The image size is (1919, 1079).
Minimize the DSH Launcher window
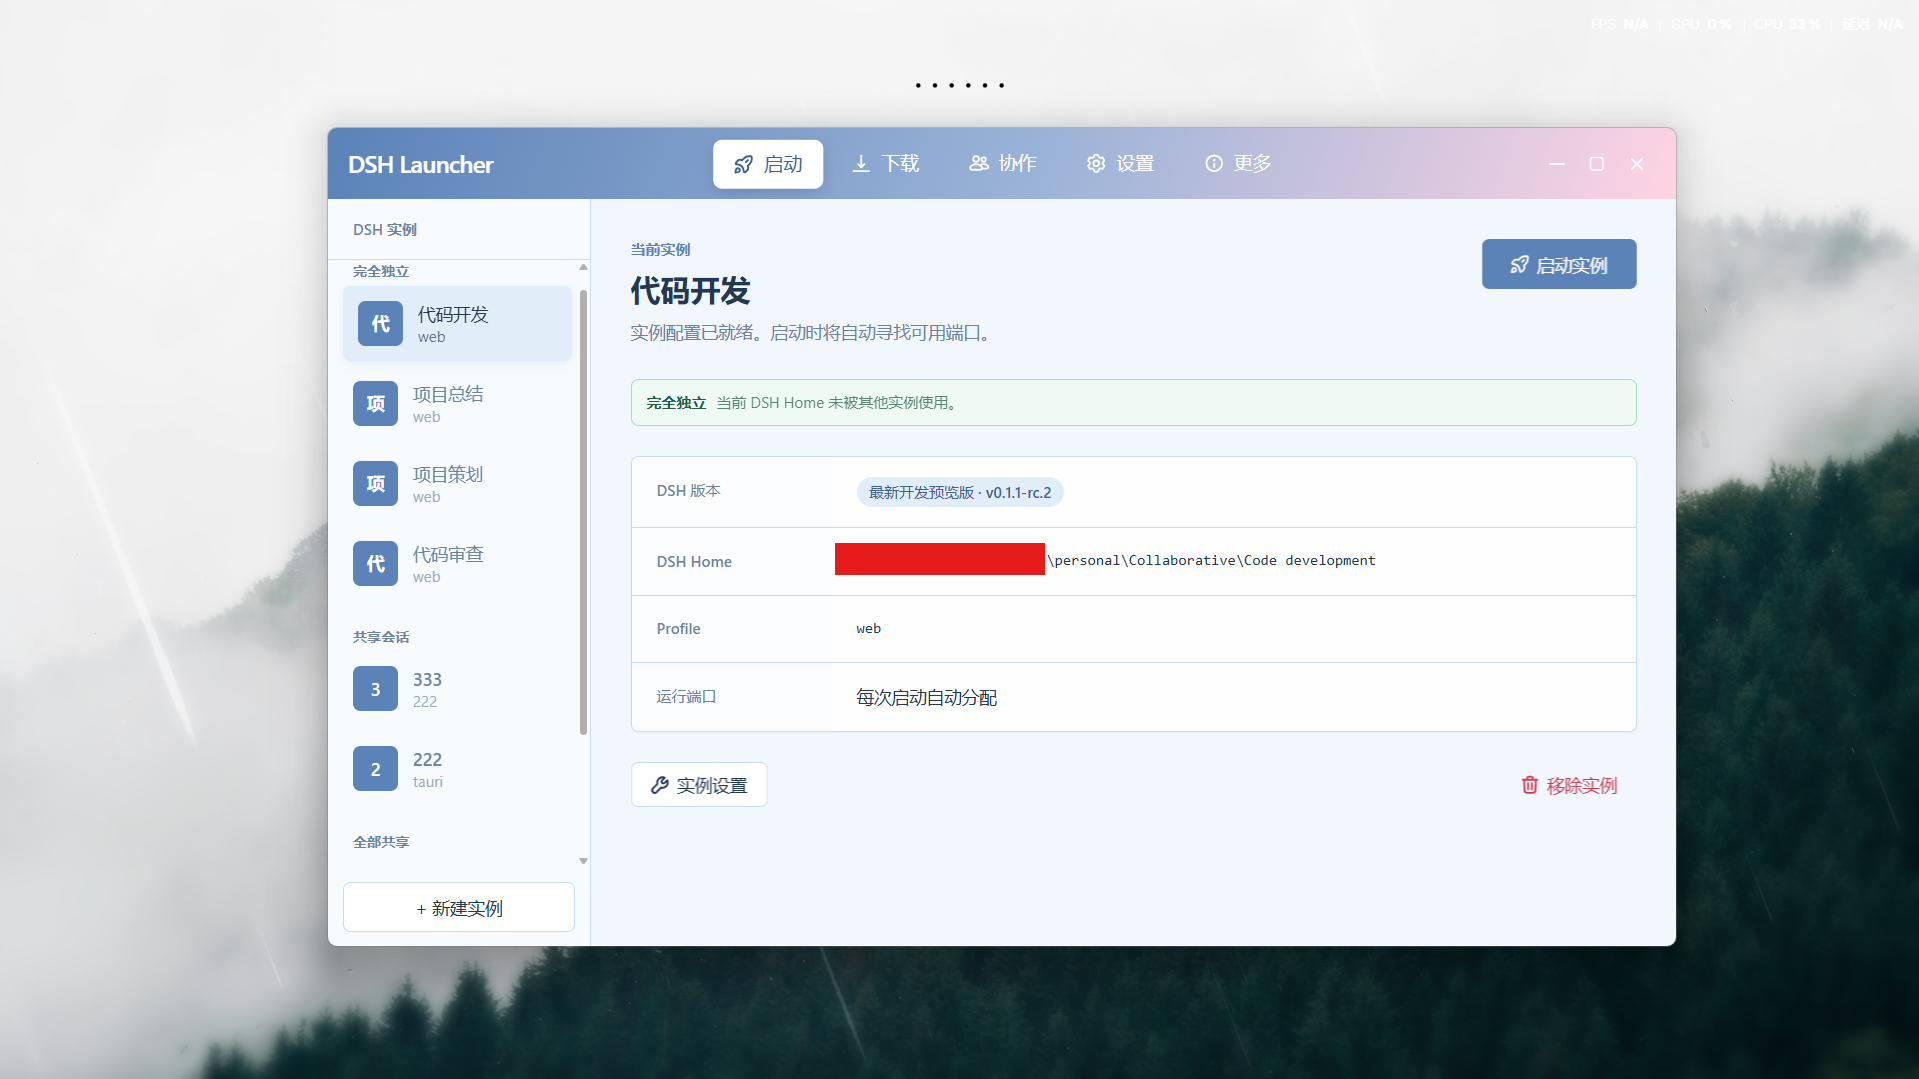point(1557,164)
